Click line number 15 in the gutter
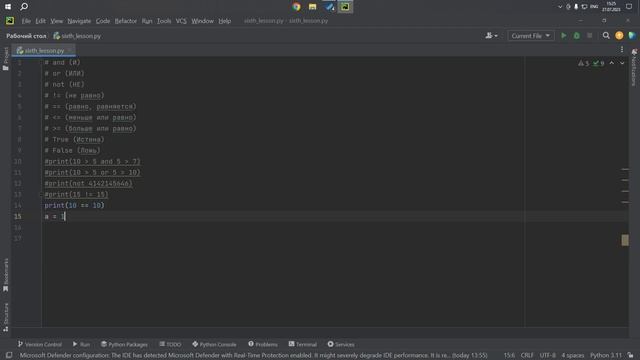 tap(18, 216)
